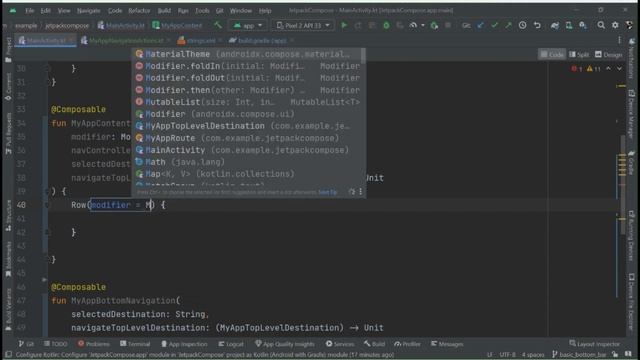640x360 pixels.
Task: Open the UTF-8 encoding selector
Action: (507, 354)
